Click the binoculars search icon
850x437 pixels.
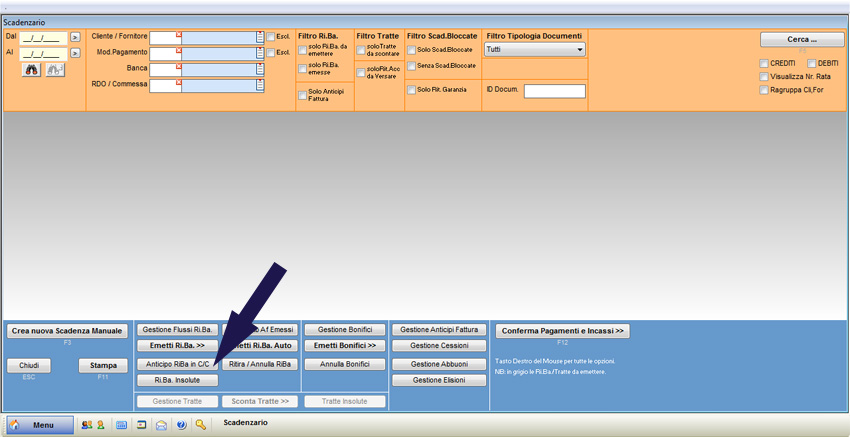pyautogui.click(x=32, y=70)
